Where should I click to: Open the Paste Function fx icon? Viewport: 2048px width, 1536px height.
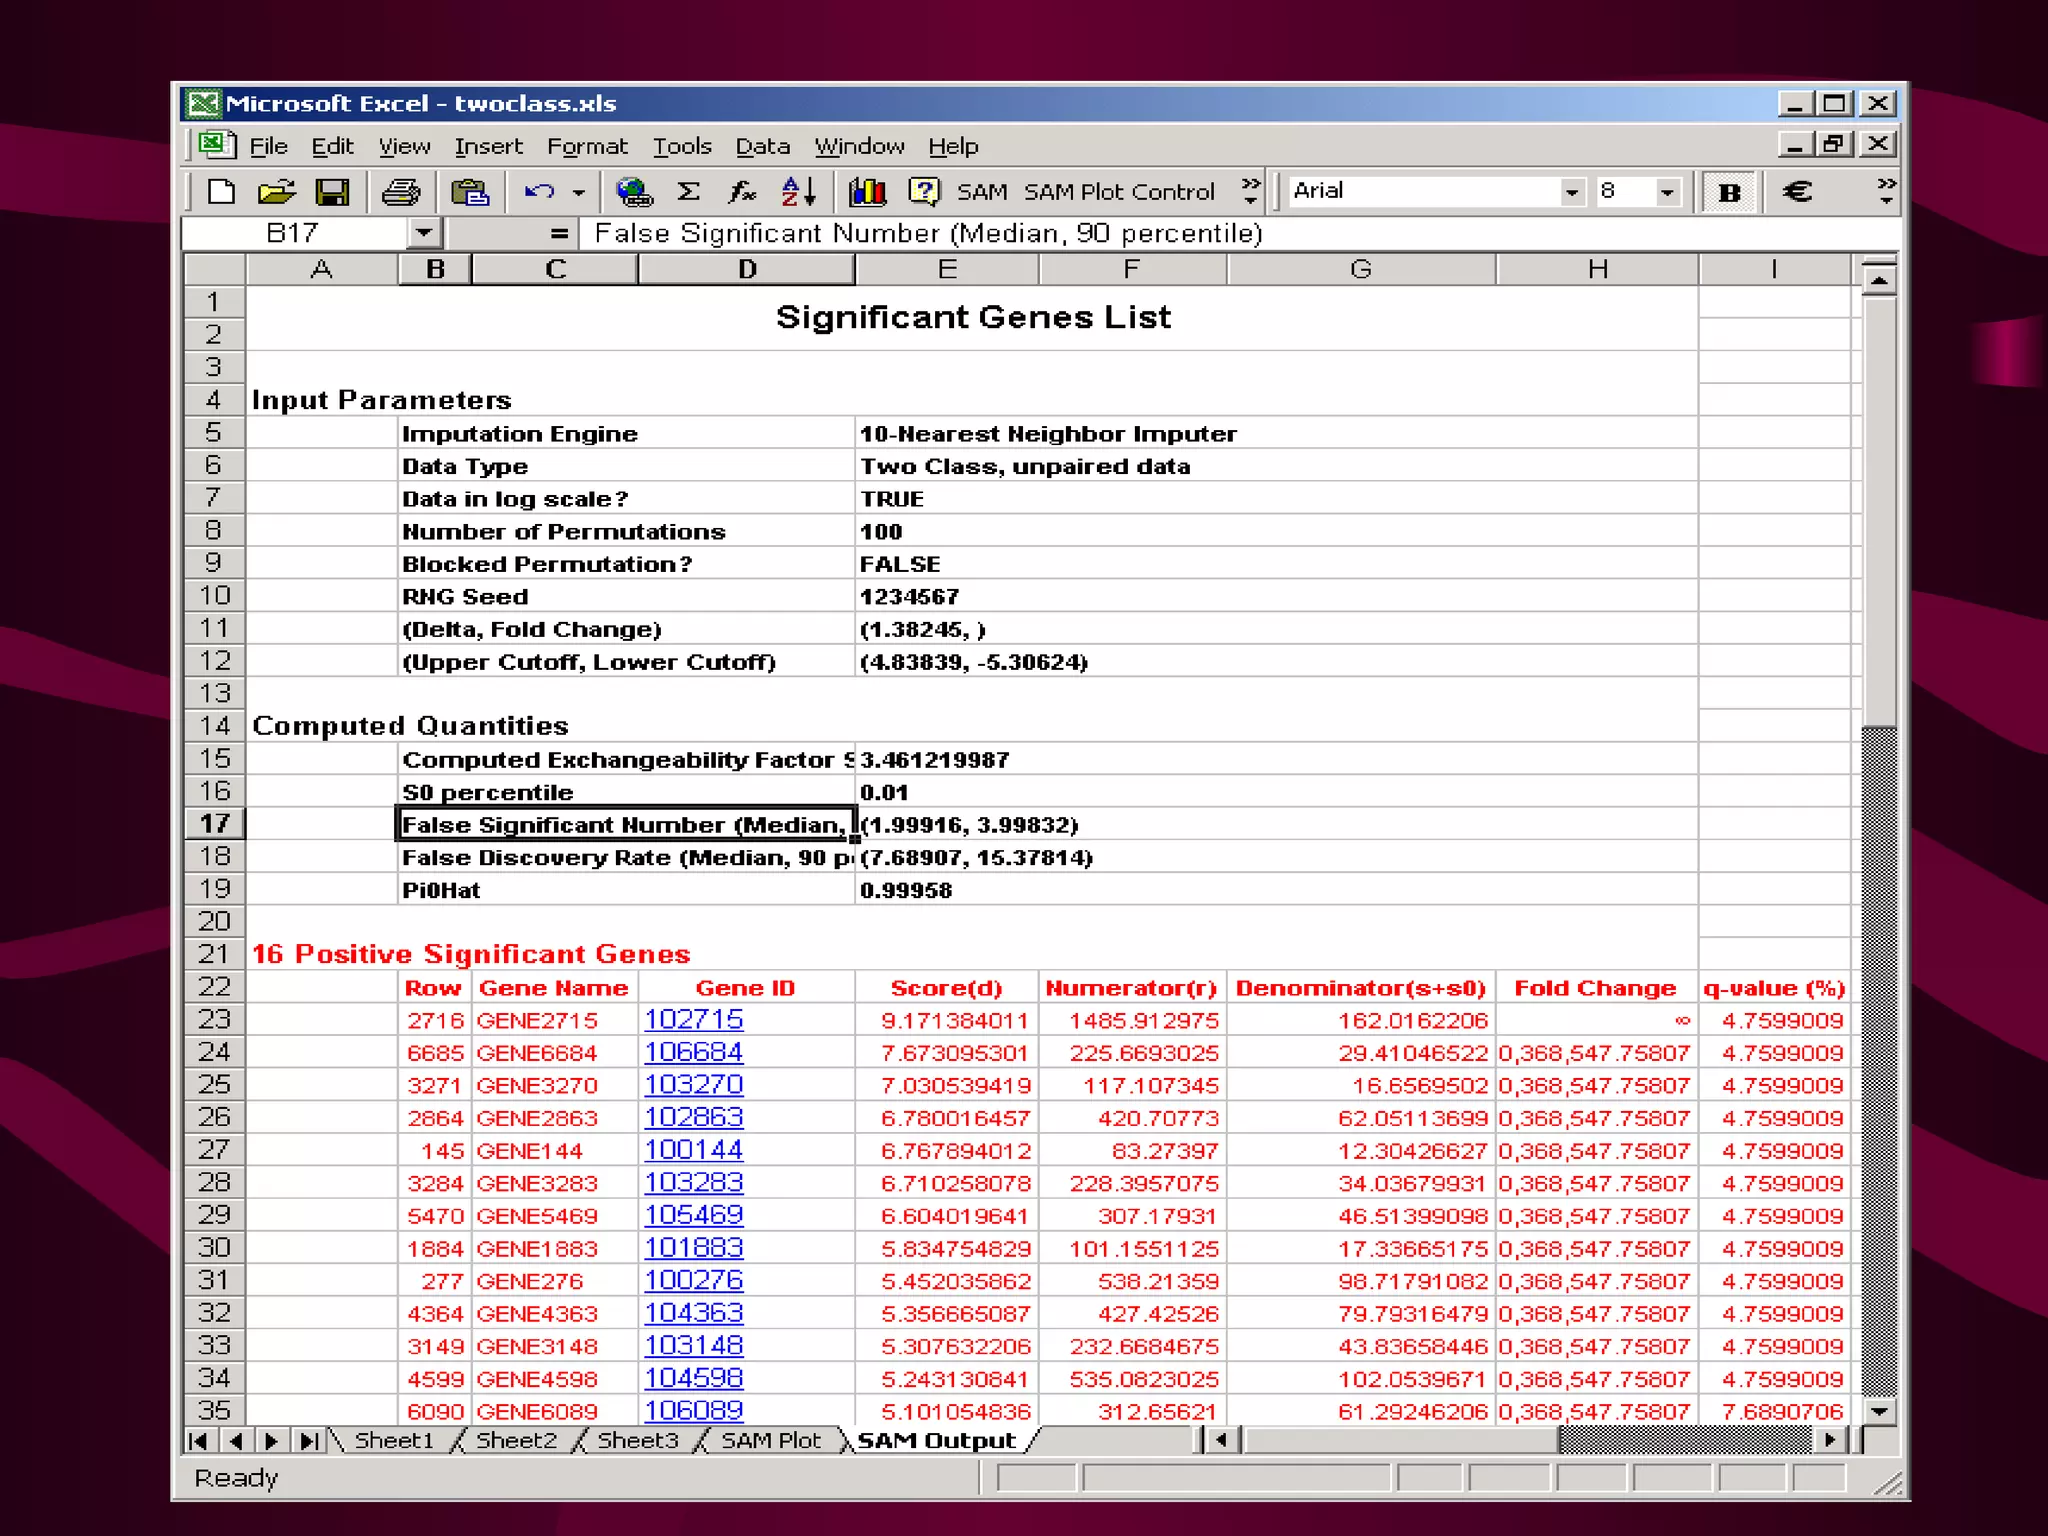click(741, 192)
